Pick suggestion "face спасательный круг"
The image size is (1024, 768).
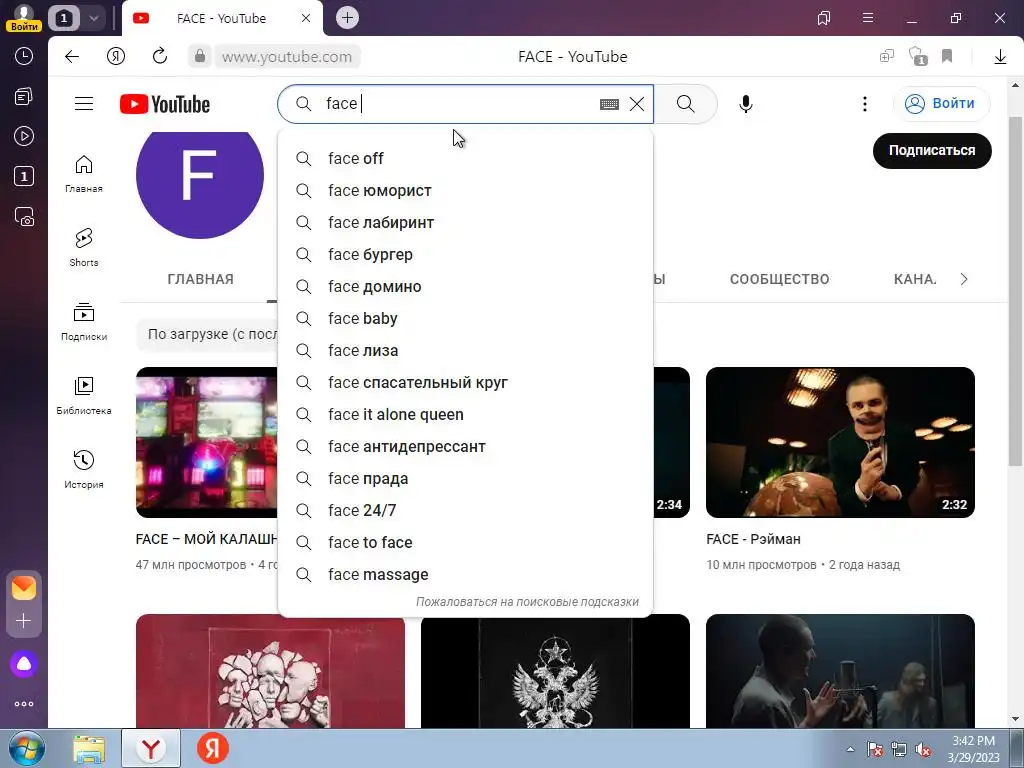point(465,383)
